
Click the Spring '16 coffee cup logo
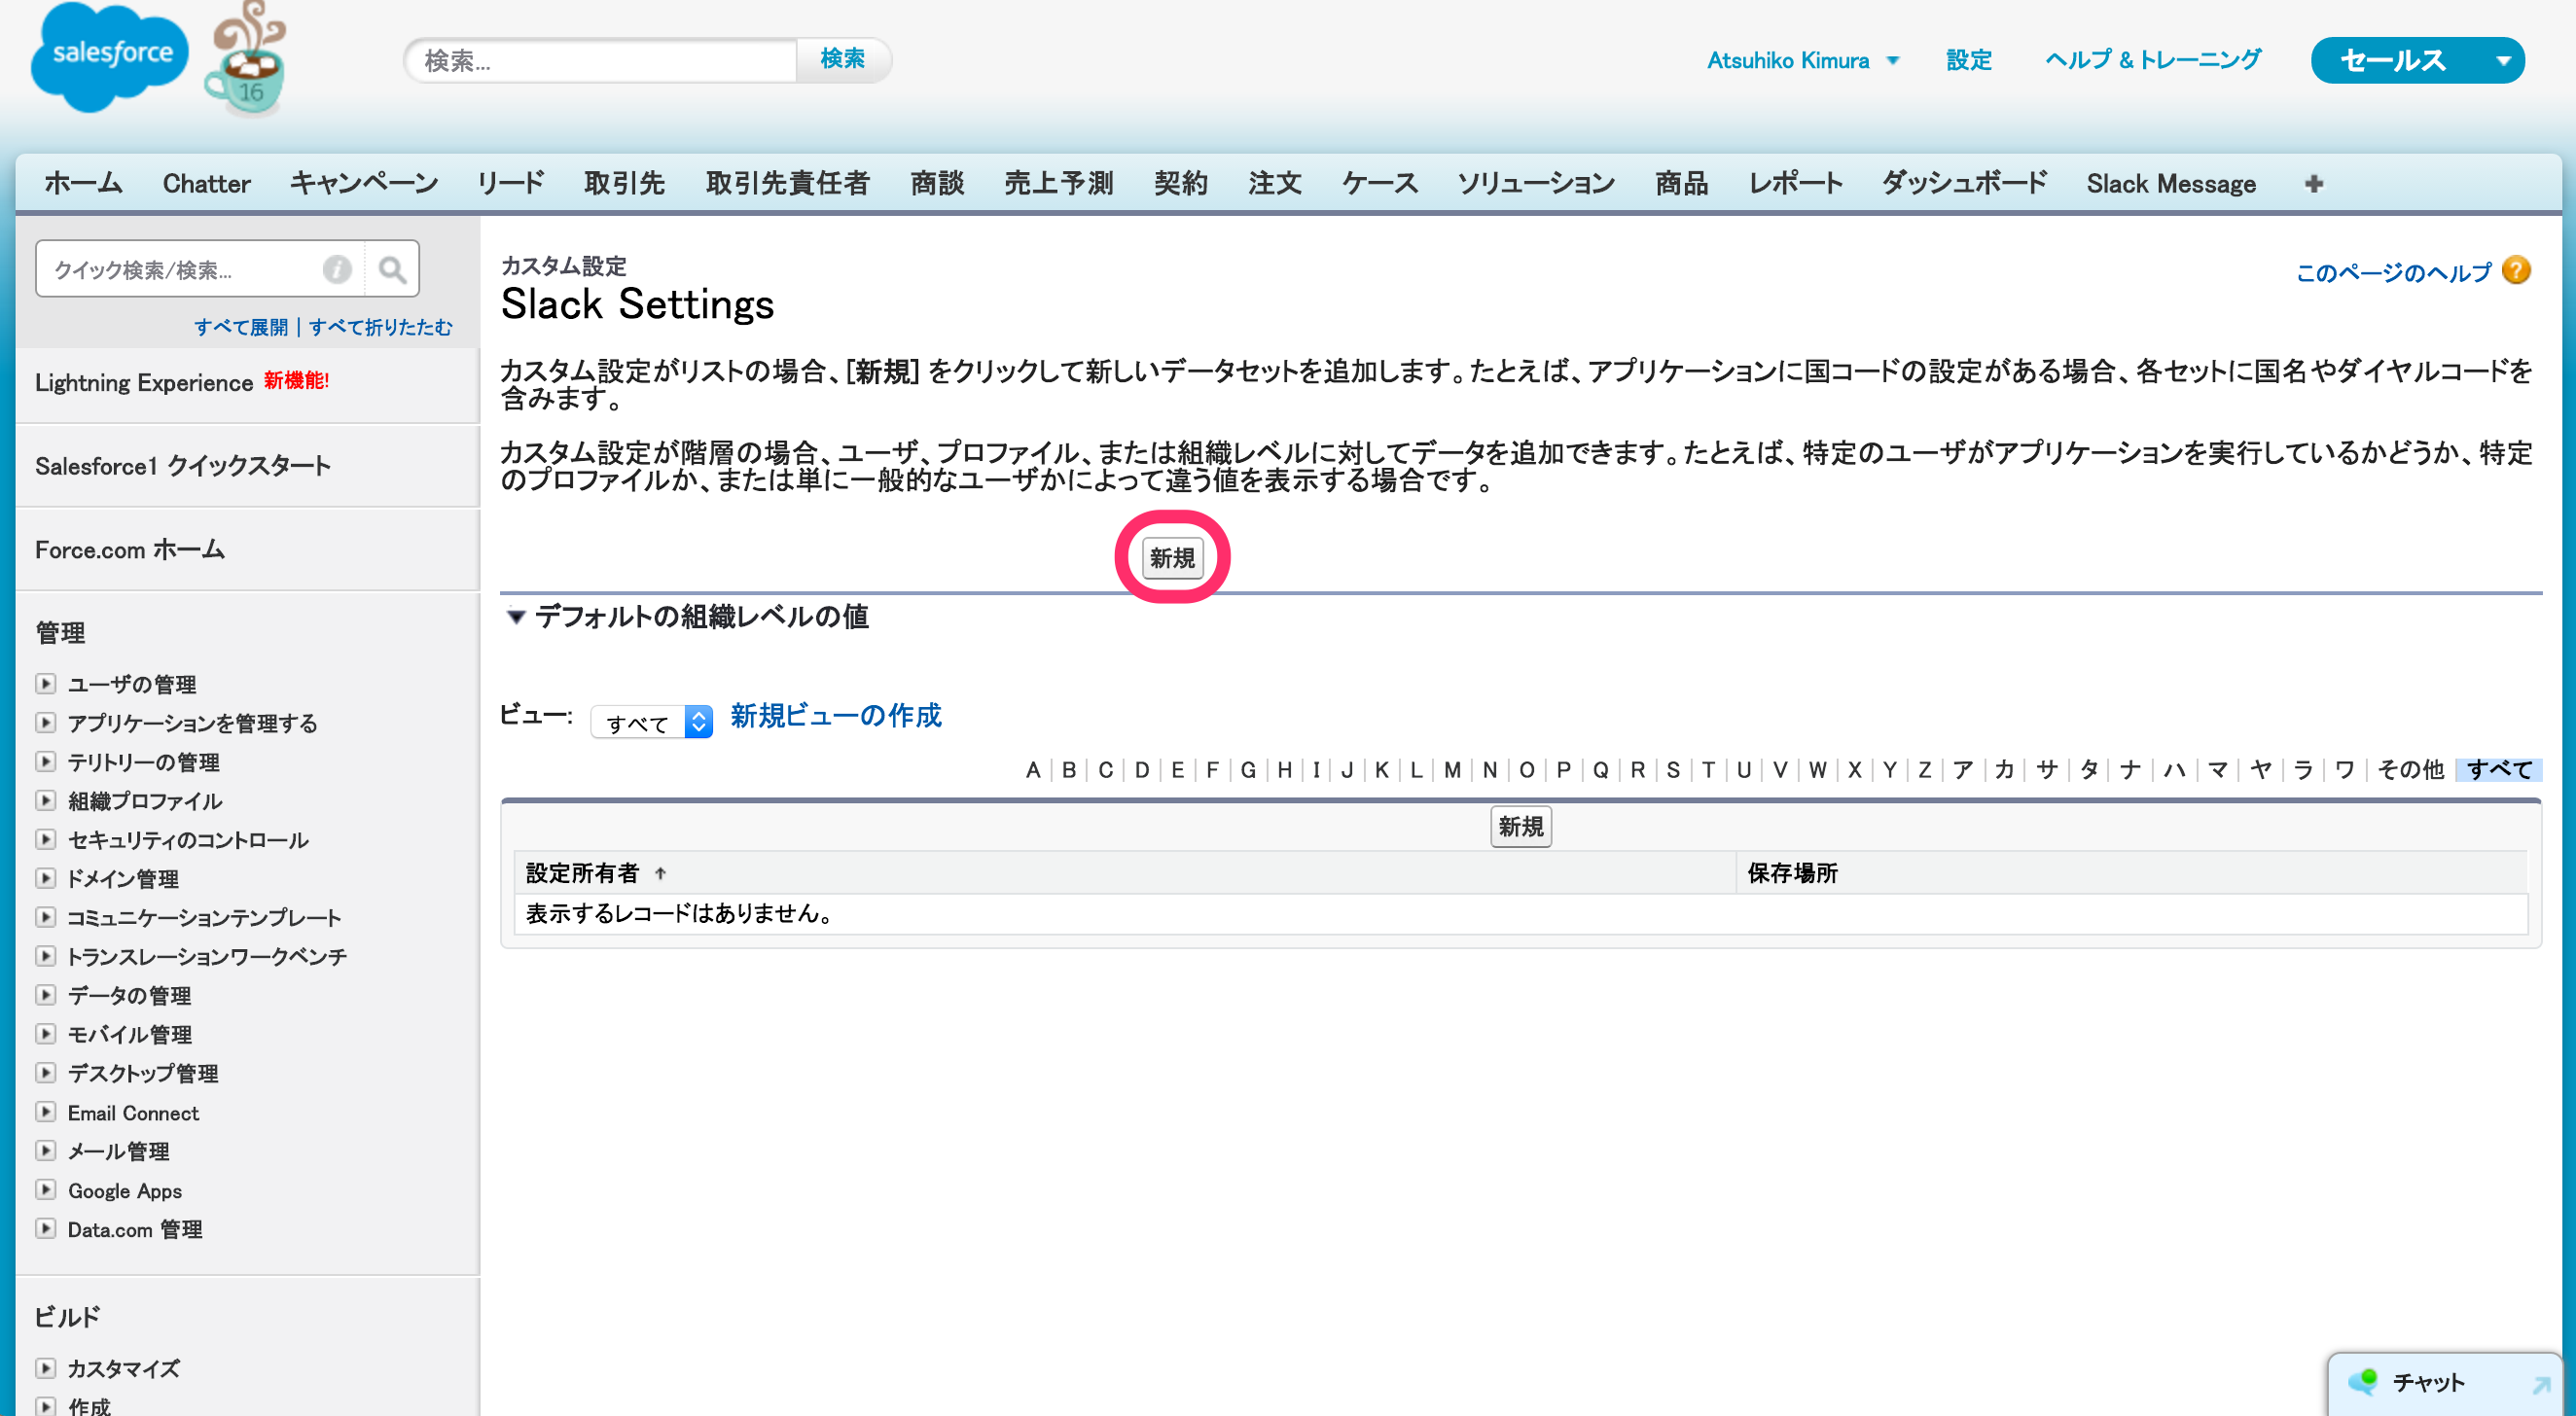[246, 59]
